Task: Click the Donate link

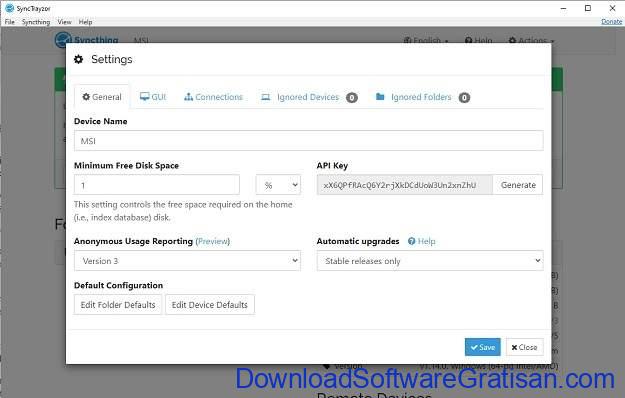Action: click(611, 22)
